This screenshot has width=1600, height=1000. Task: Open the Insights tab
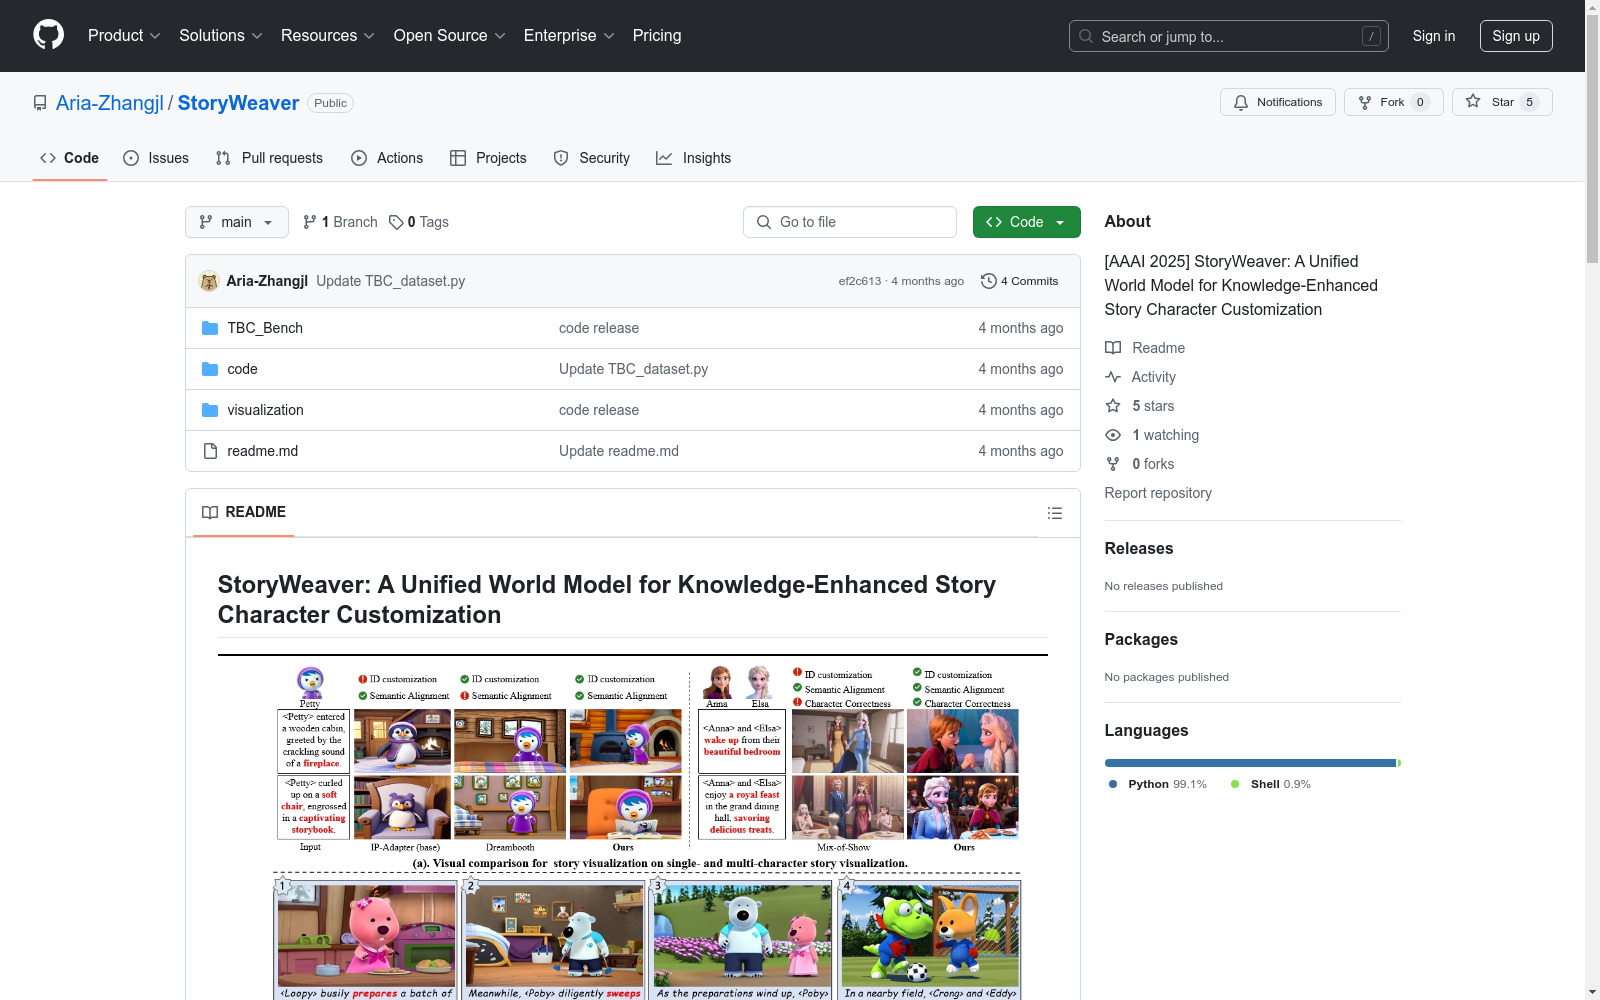(x=694, y=158)
